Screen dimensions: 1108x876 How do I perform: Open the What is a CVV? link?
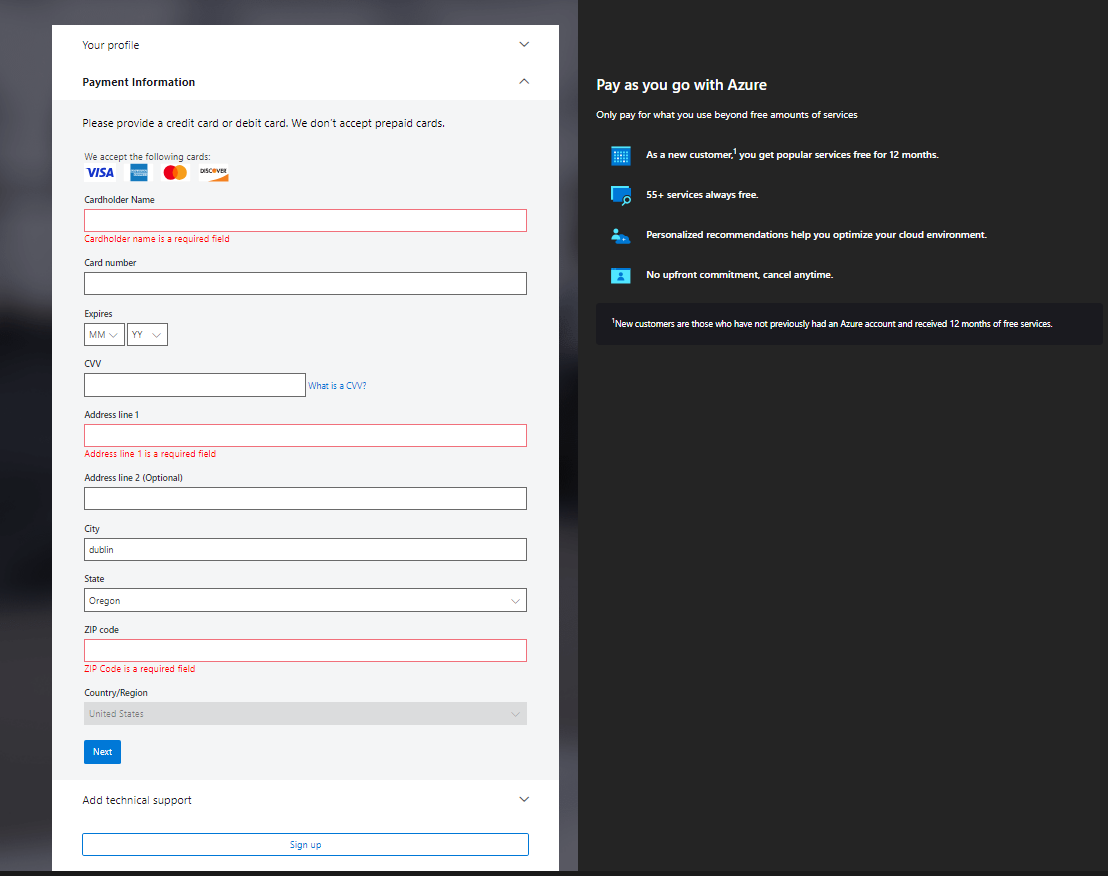point(337,386)
